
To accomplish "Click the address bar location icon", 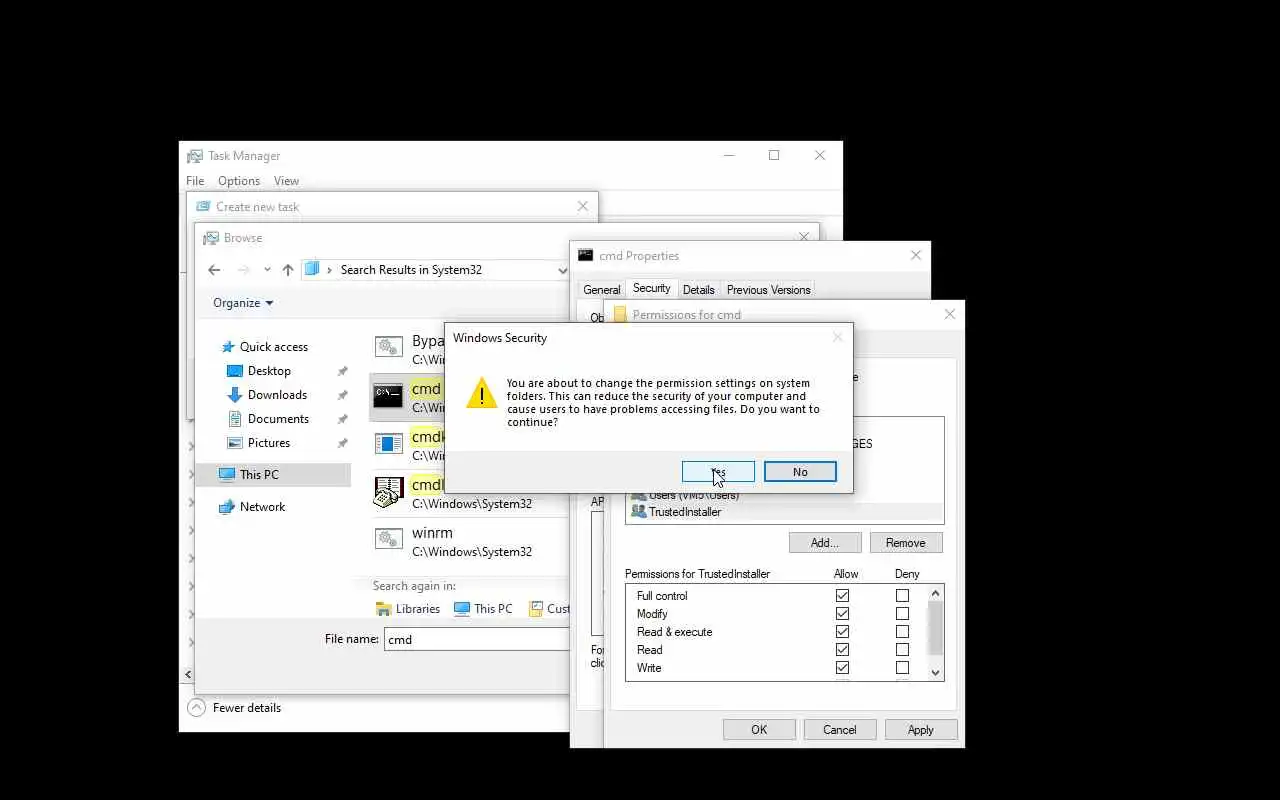I will (x=312, y=269).
